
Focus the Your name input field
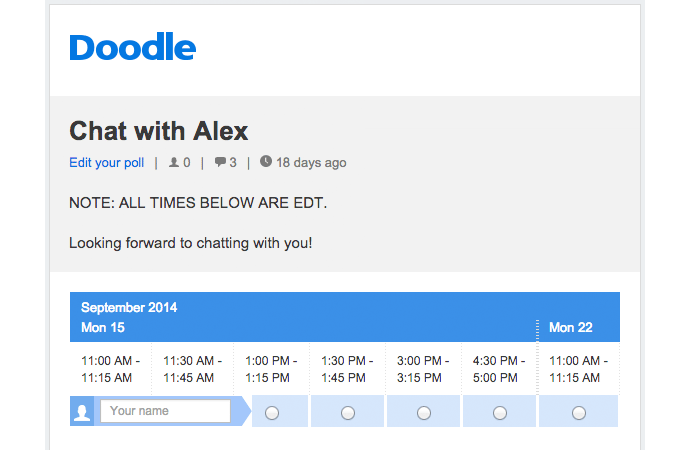165,411
